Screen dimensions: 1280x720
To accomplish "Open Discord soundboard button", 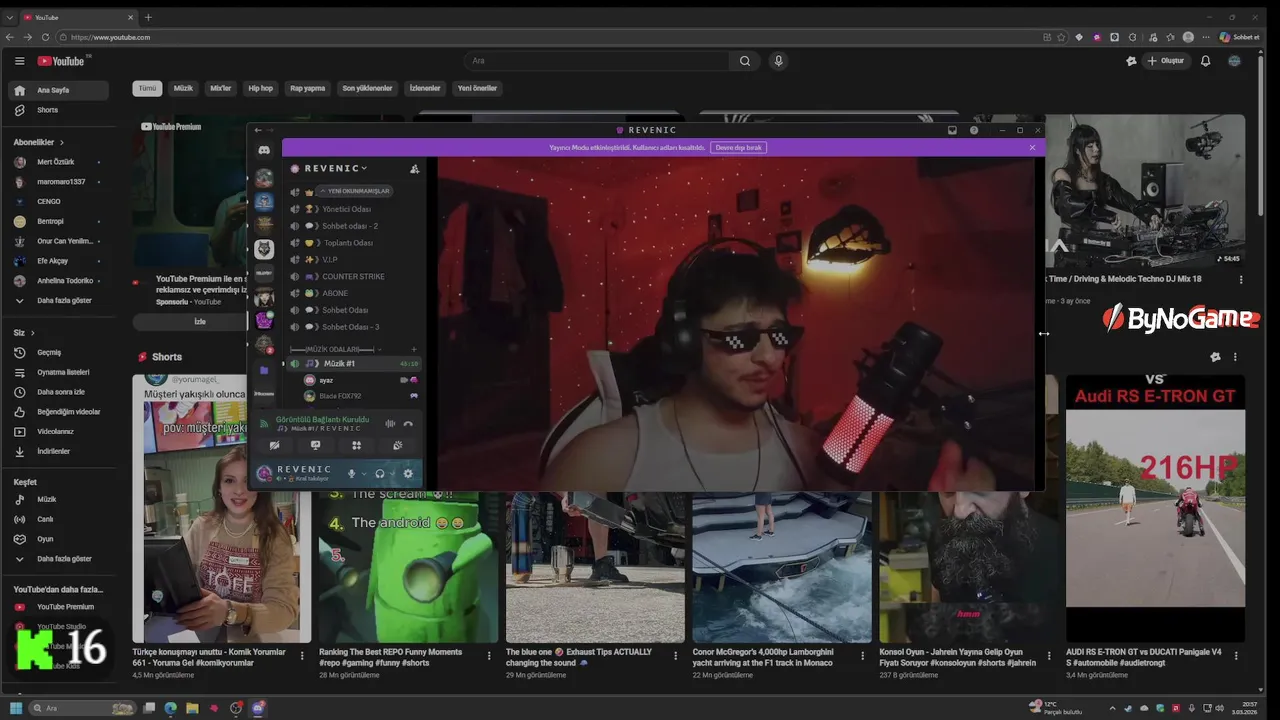I will click(x=397, y=445).
